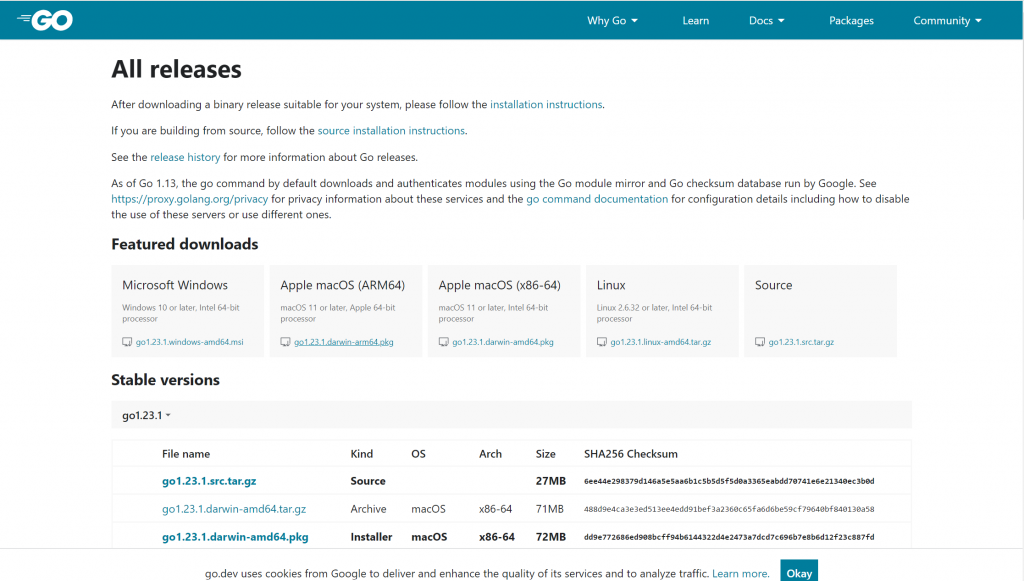Click checksum starting with 6ee44e298379
This screenshot has height=581, width=1024.
[729, 481]
